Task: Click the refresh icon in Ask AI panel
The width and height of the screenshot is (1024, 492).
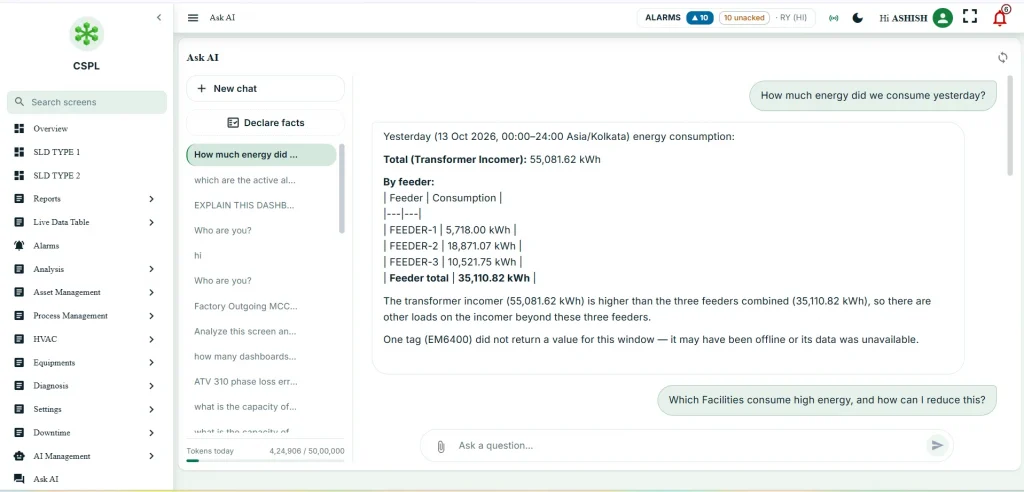Action: coord(1002,57)
